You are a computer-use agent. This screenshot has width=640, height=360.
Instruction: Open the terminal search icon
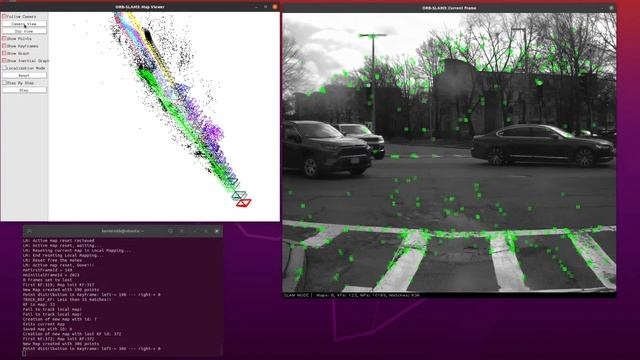pyautogui.click(x=170, y=231)
